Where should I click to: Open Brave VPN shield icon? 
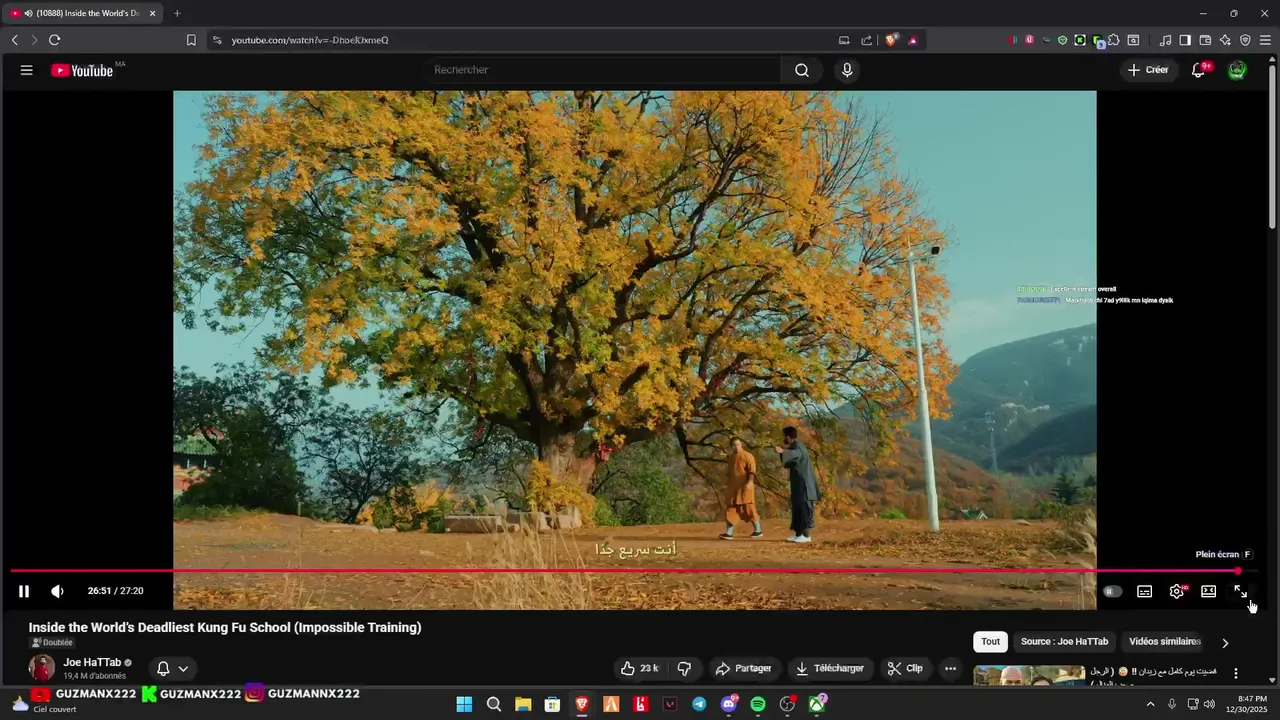pyautogui.click(x=1245, y=40)
